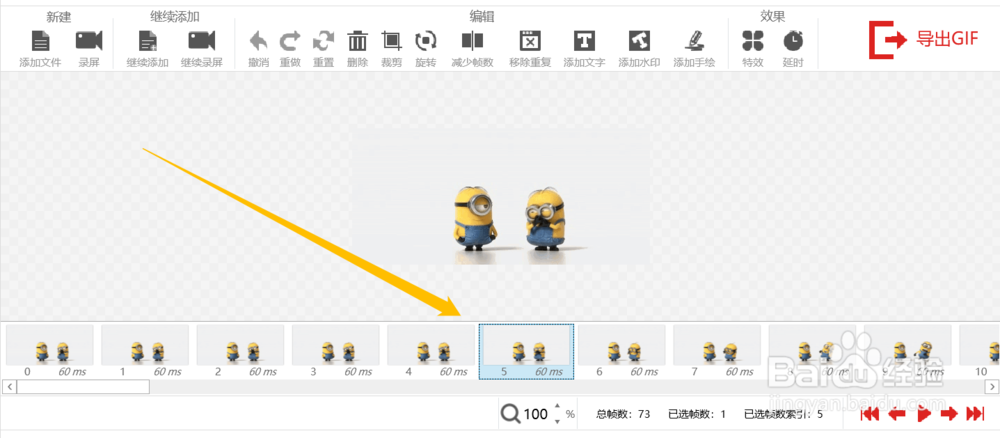Click the 已选帧数: 1 status text
The height and width of the screenshot is (438, 1000).
coord(696,414)
